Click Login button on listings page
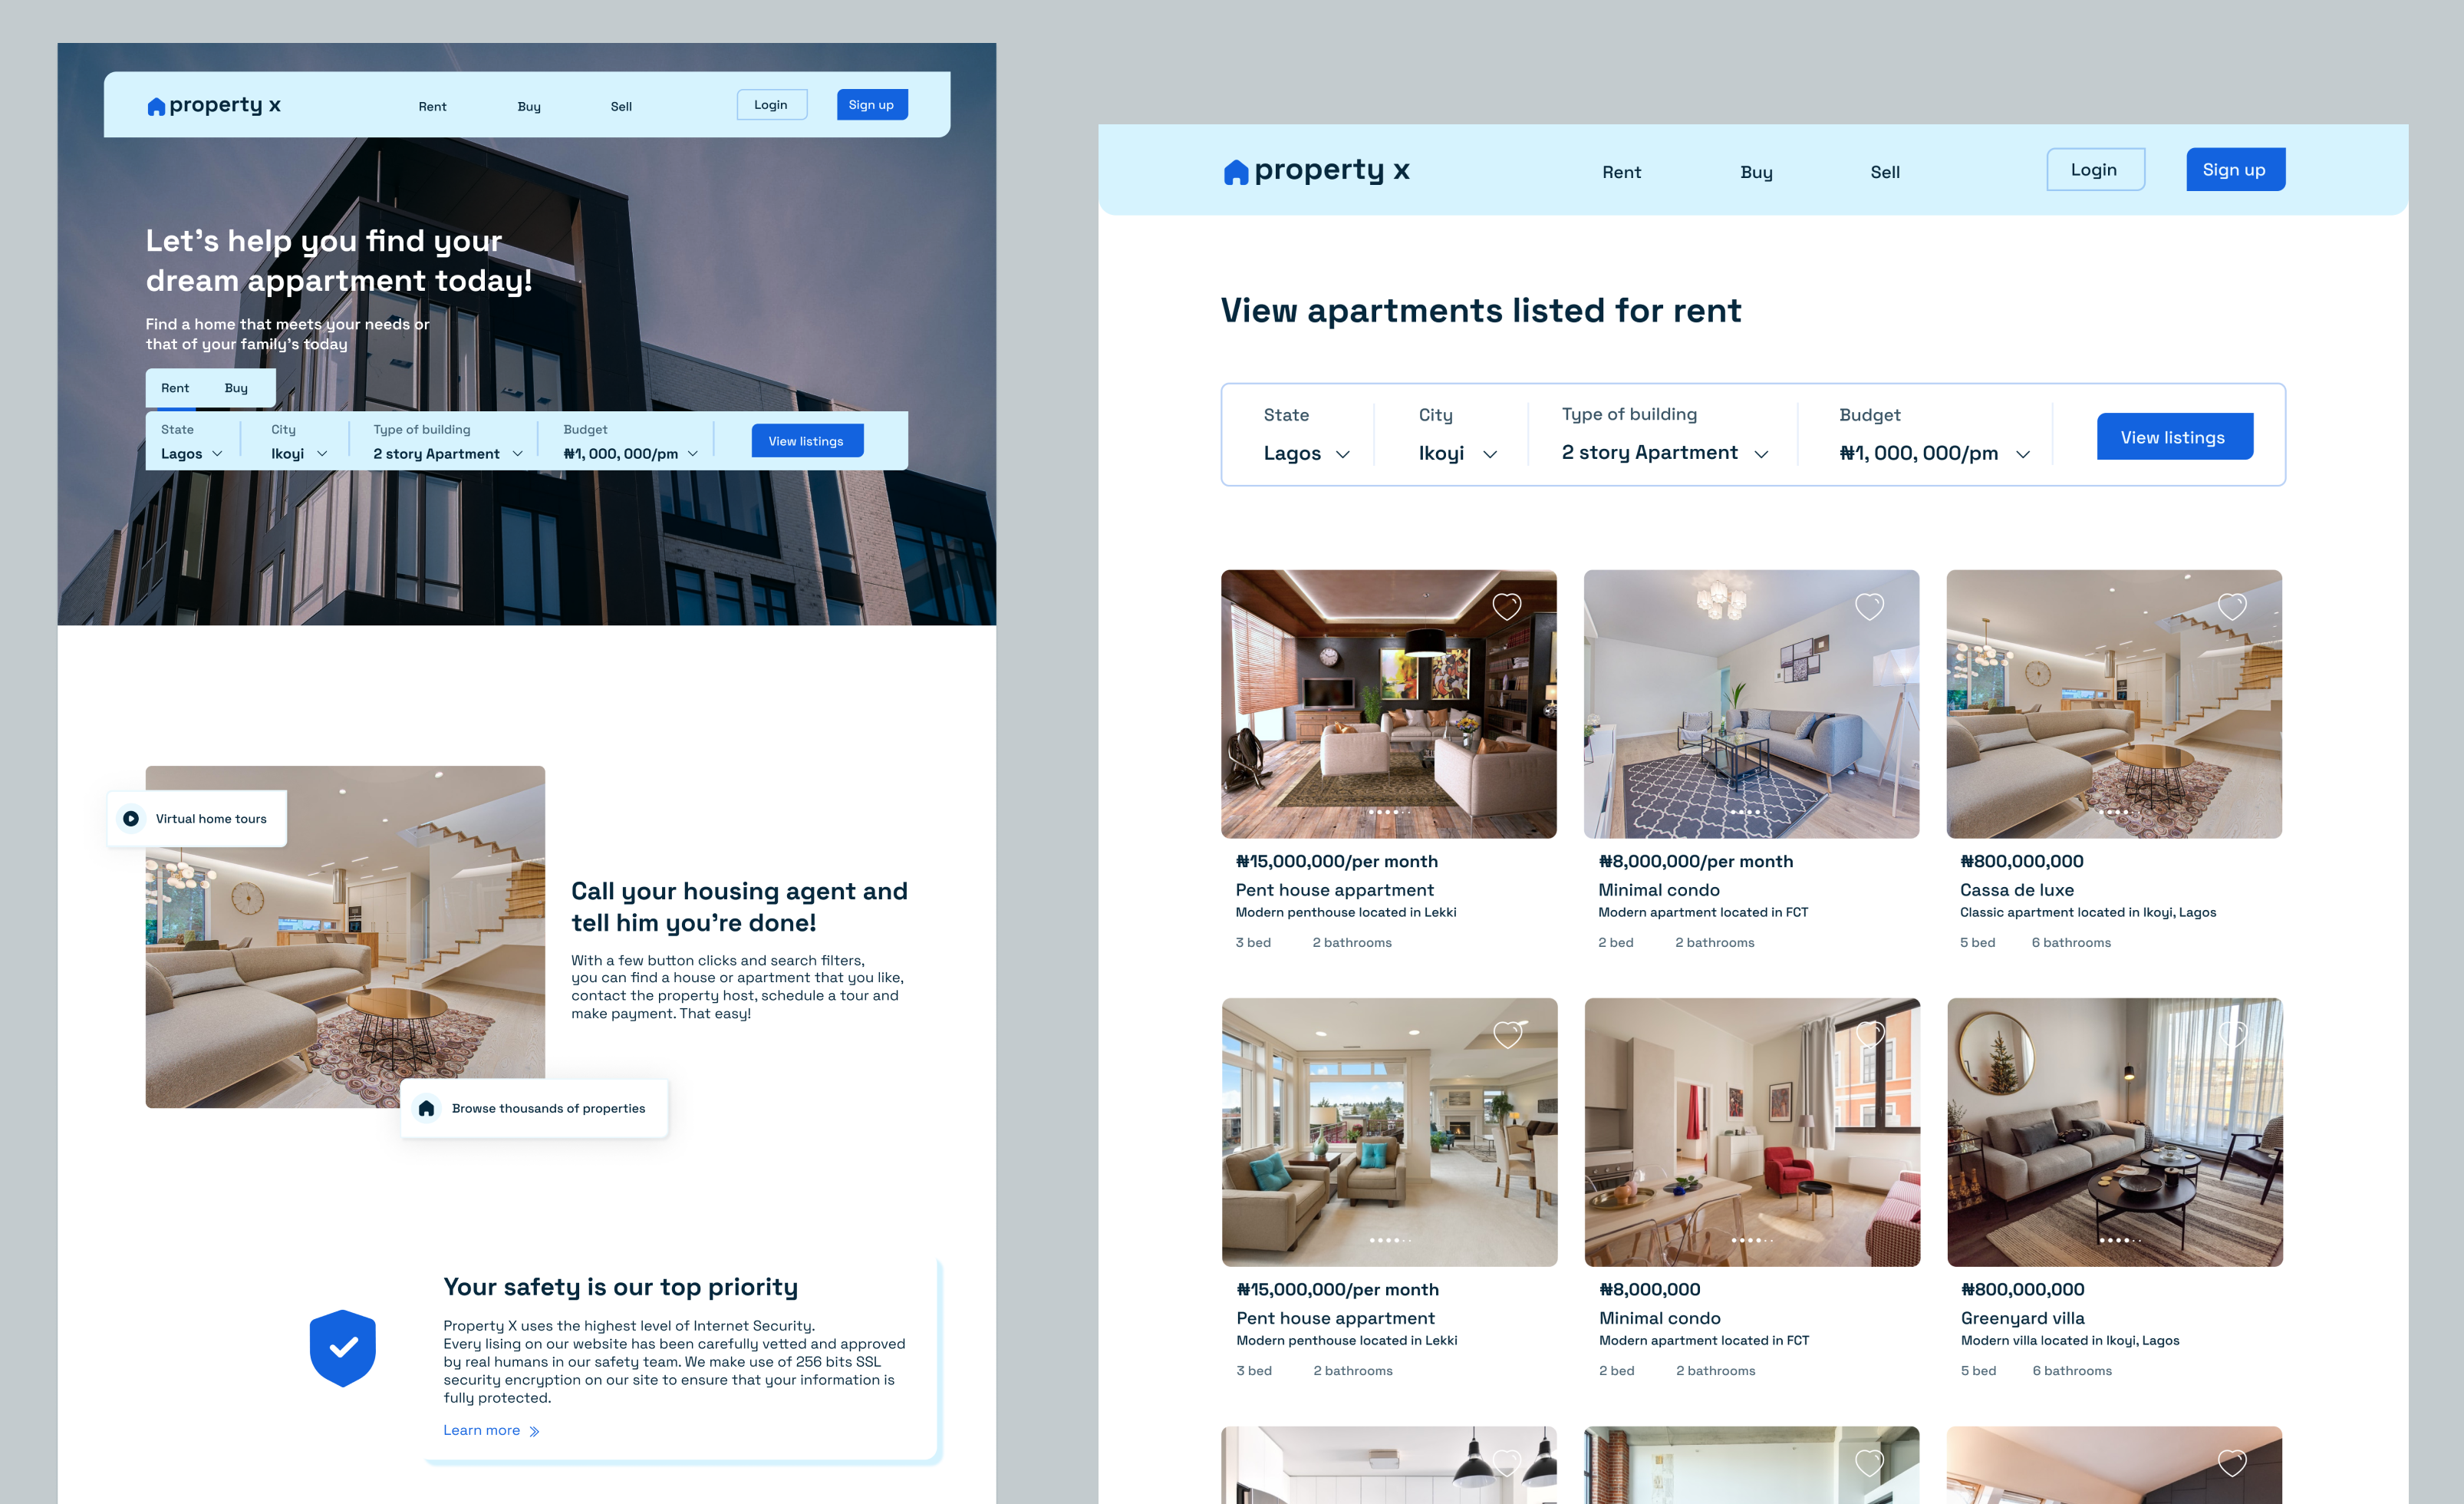This screenshot has height=1504, width=2464. pos(2095,170)
